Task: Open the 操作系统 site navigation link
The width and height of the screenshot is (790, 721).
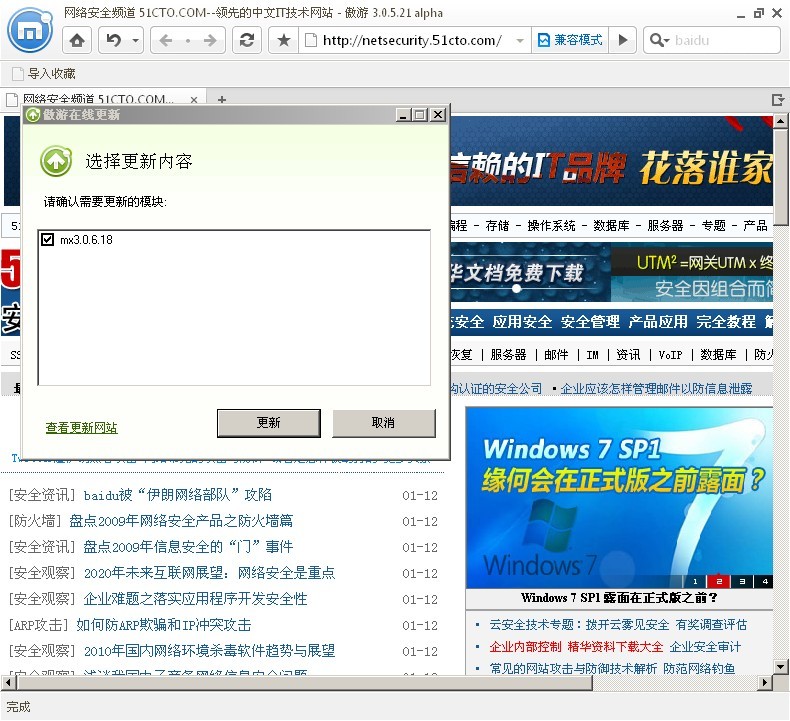Action: [551, 225]
